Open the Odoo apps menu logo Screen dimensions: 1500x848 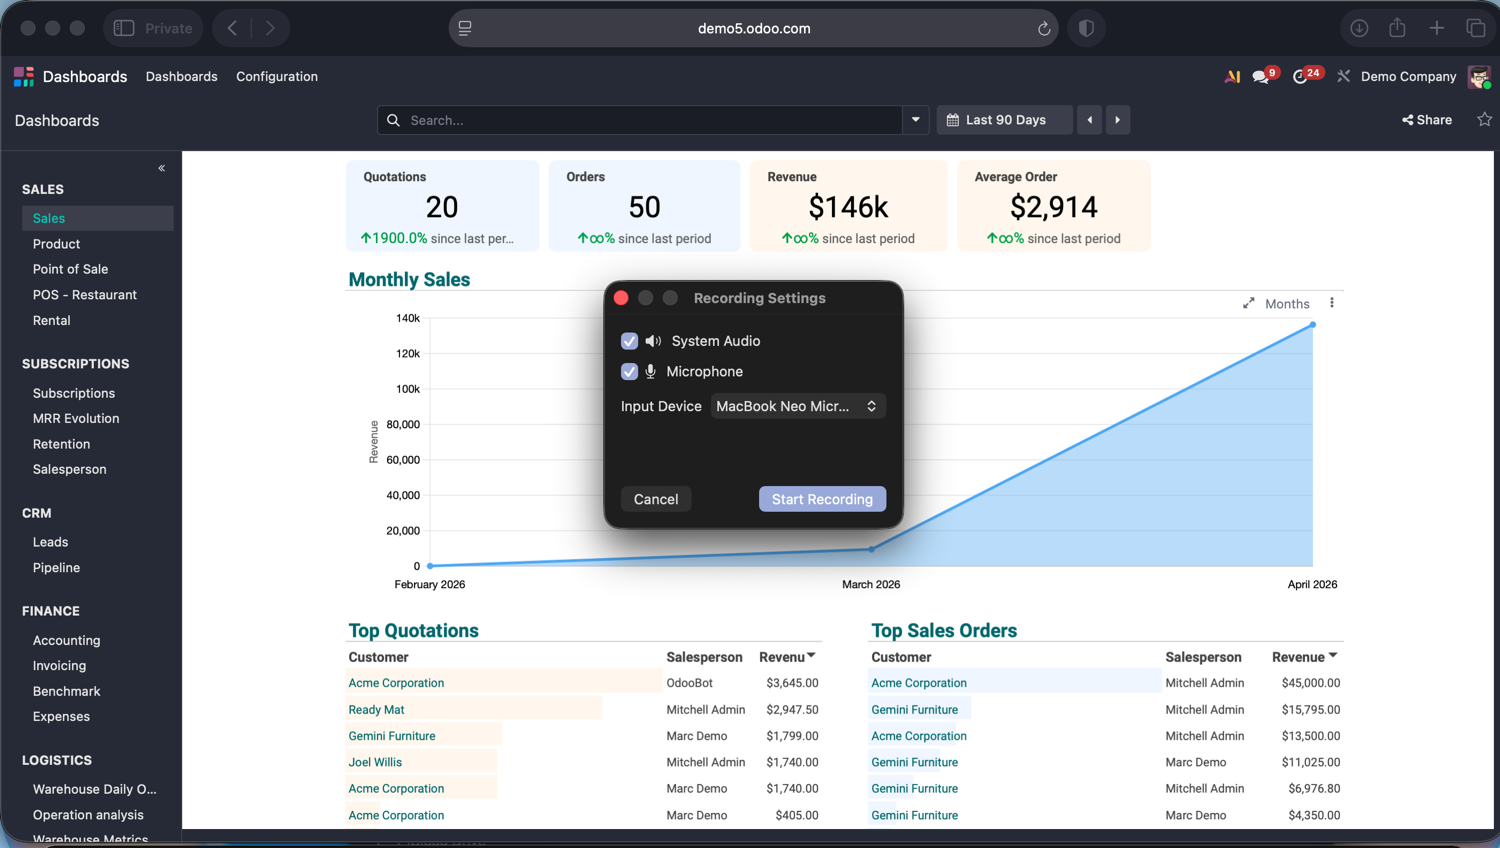click(x=24, y=76)
